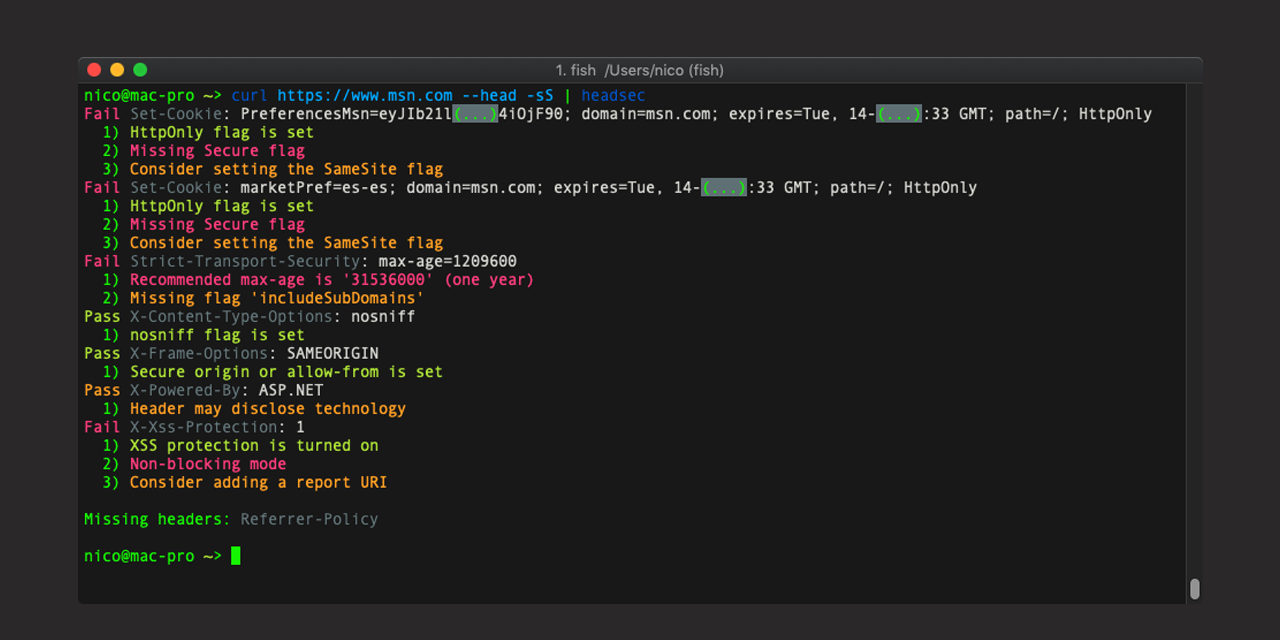The width and height of the screenshot is (1280, 640).
Task: Click the https://www.msn.com URL in command
Action: tap(365, 96)
